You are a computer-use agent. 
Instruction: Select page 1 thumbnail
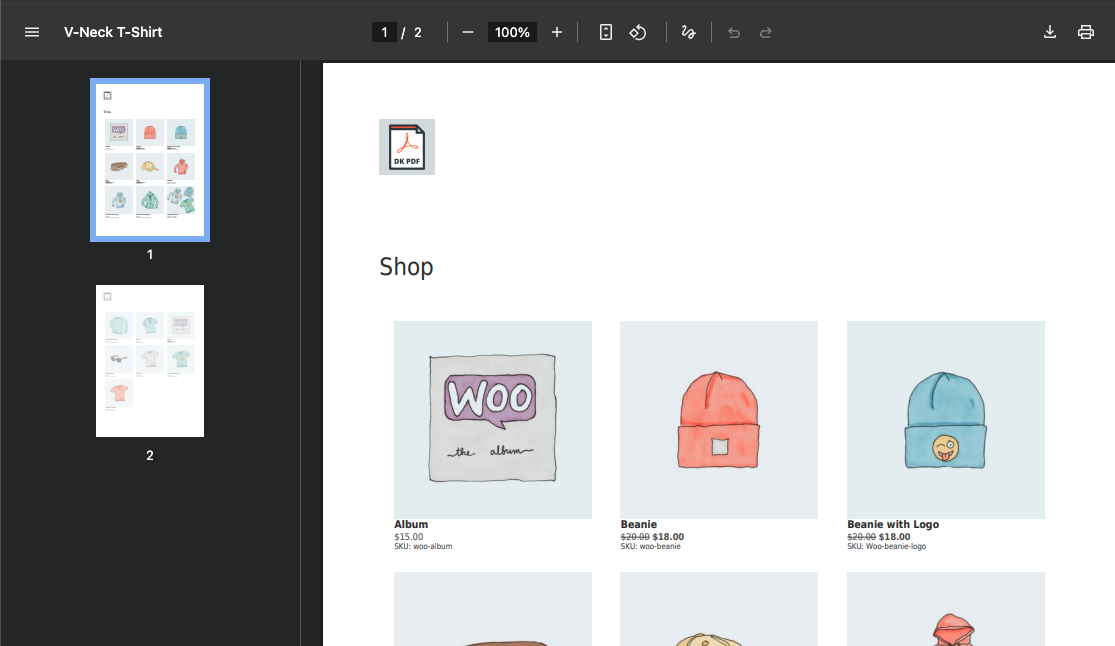point(150,160)
